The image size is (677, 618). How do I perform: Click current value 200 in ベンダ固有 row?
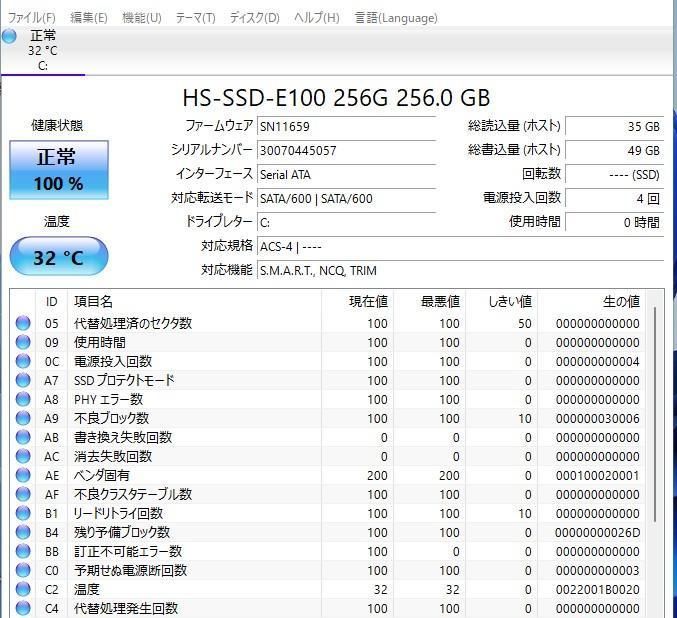[x=377, y=475]
